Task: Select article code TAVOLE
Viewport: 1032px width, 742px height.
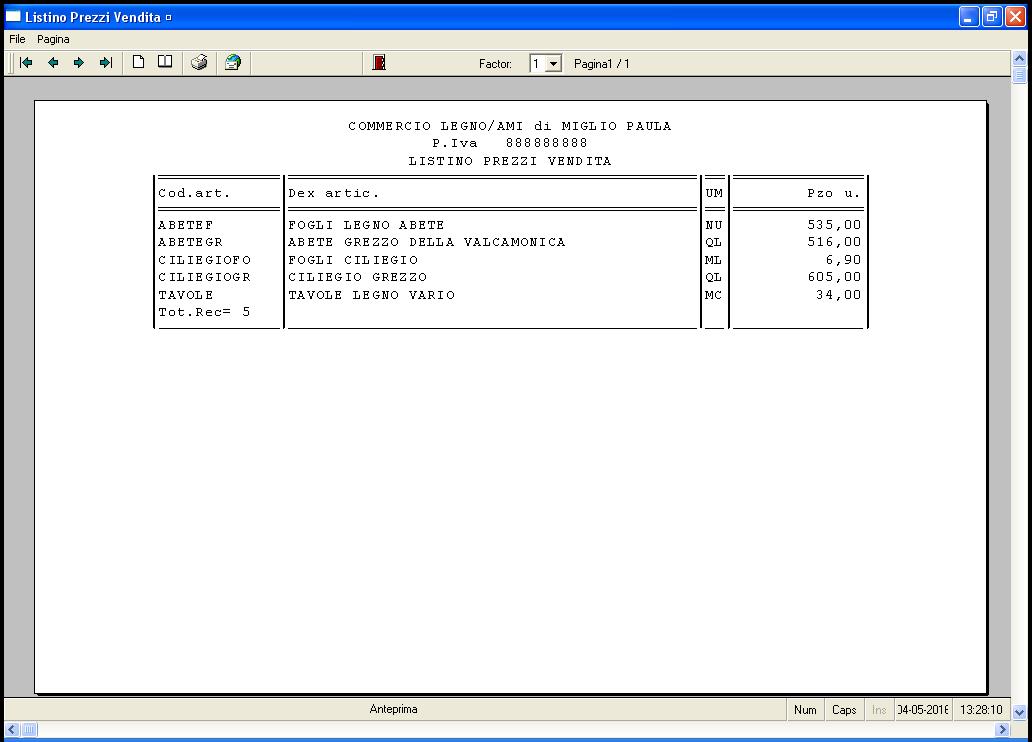Action: click(x=186, y=295)
